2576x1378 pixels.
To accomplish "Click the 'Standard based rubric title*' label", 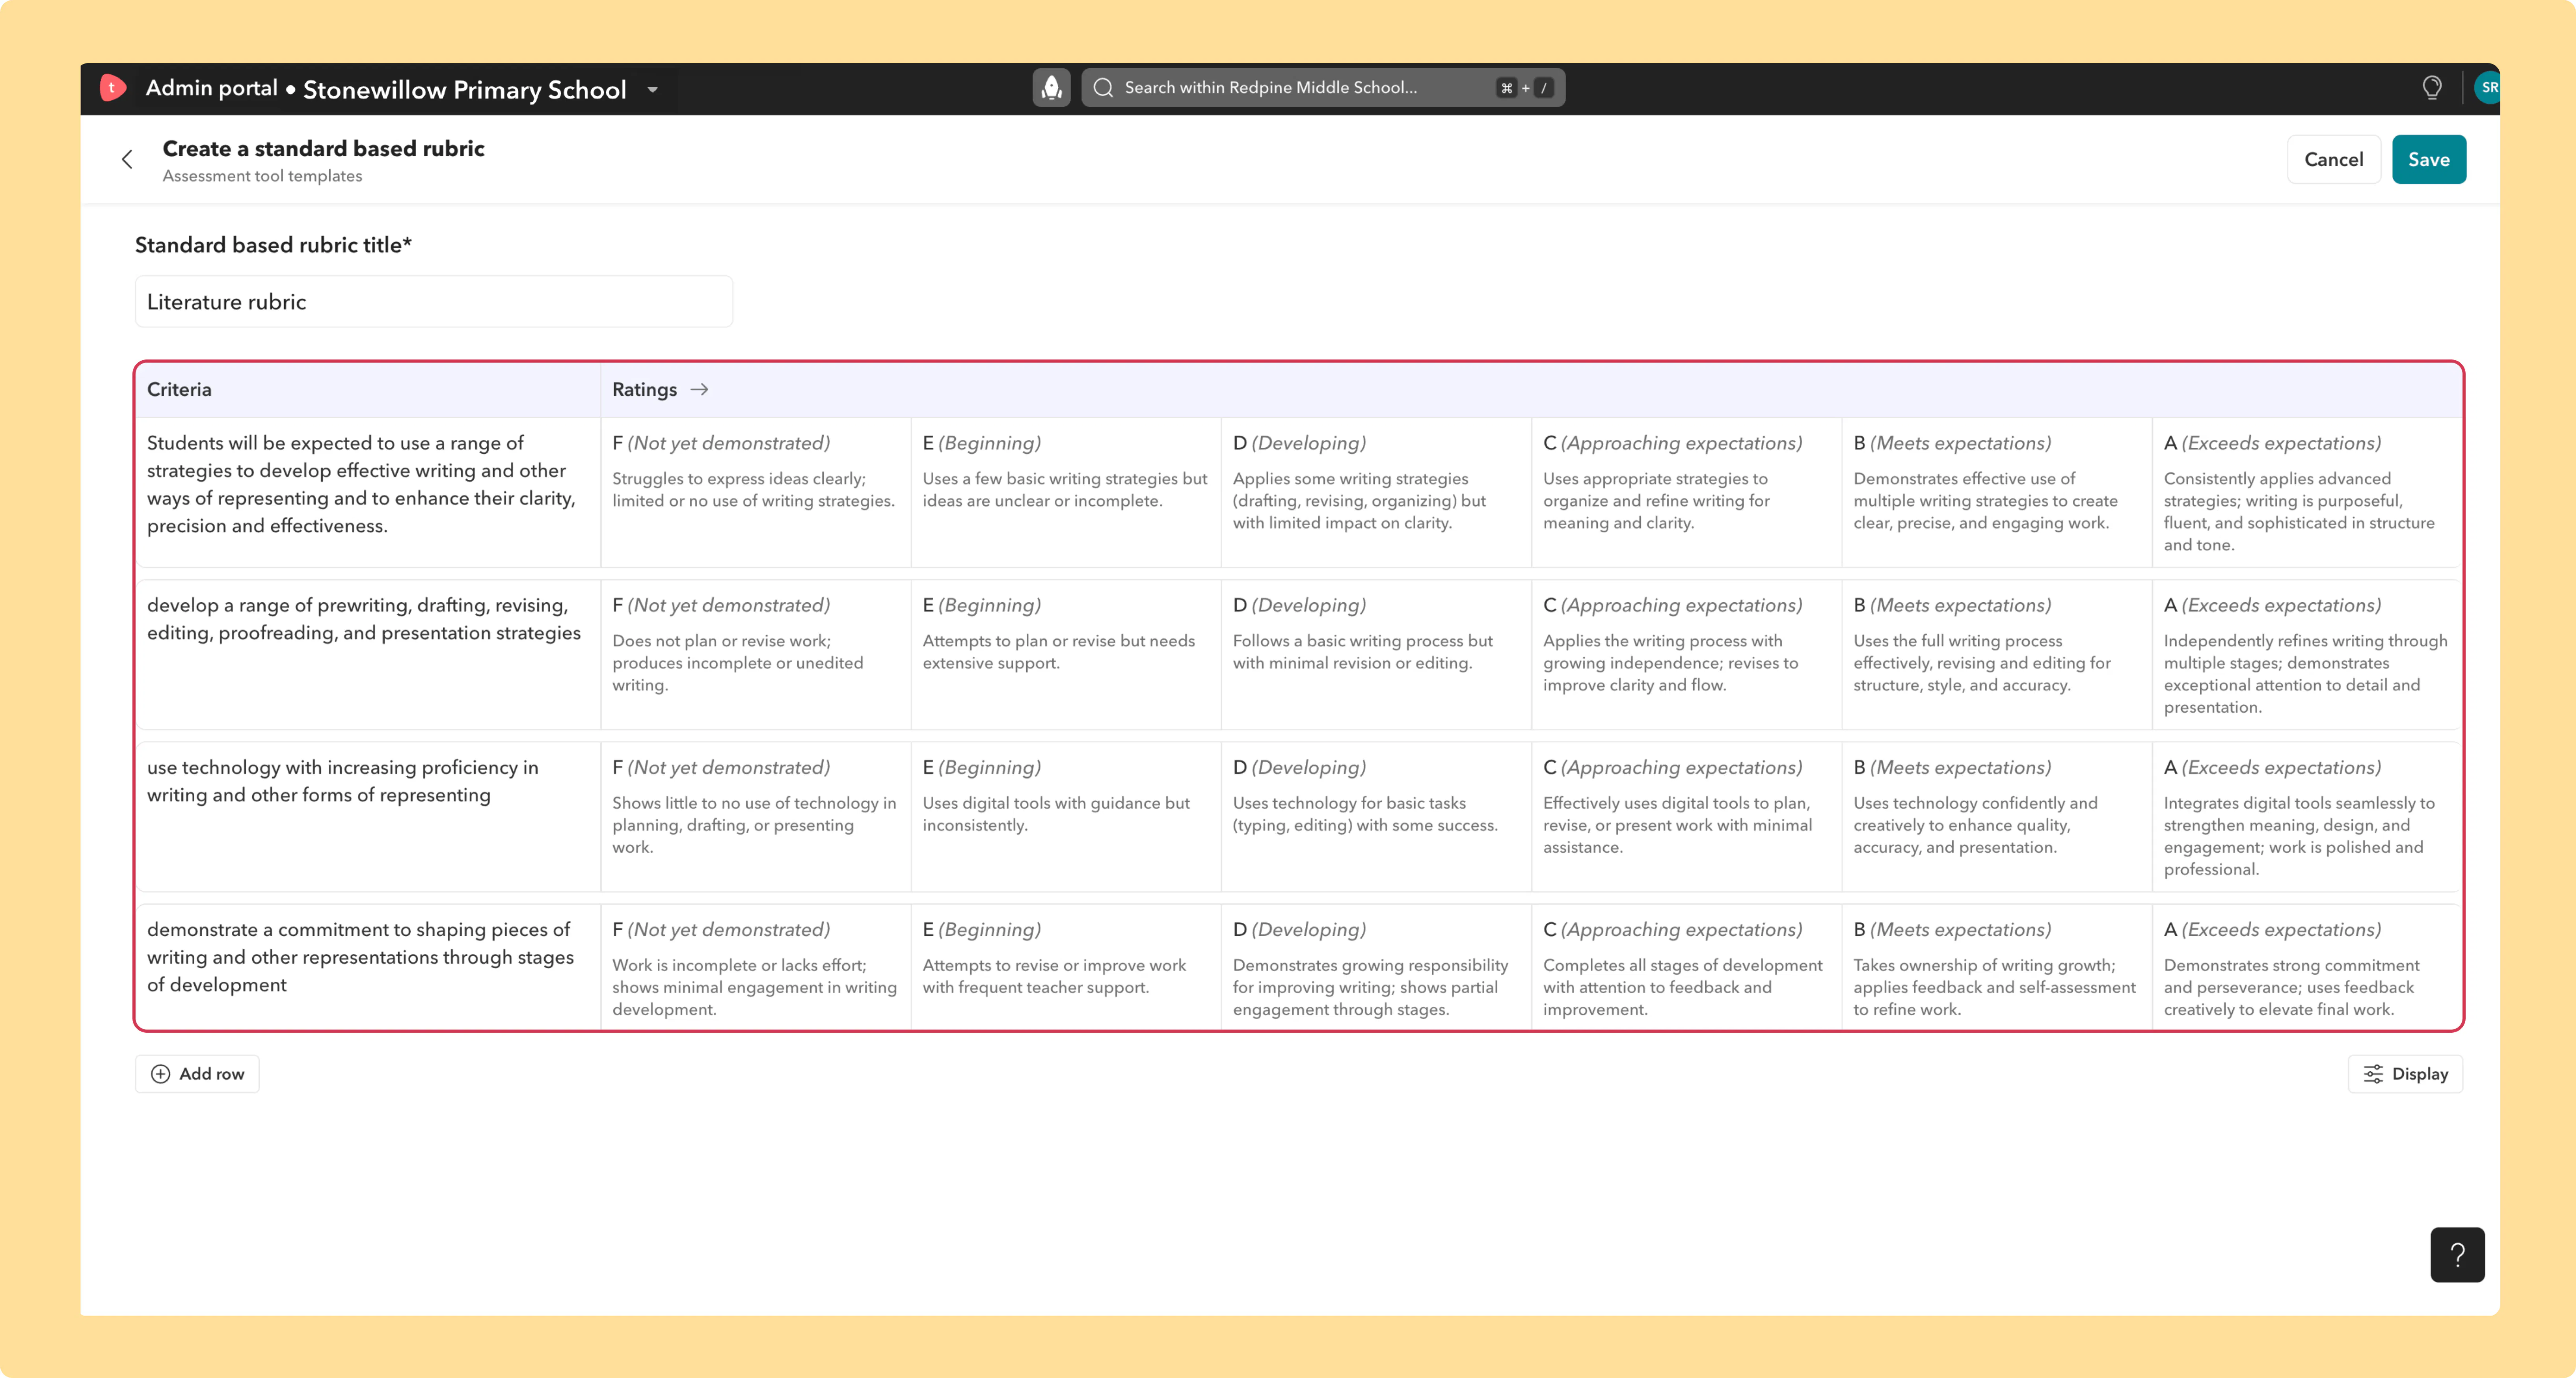I will 273,245.
